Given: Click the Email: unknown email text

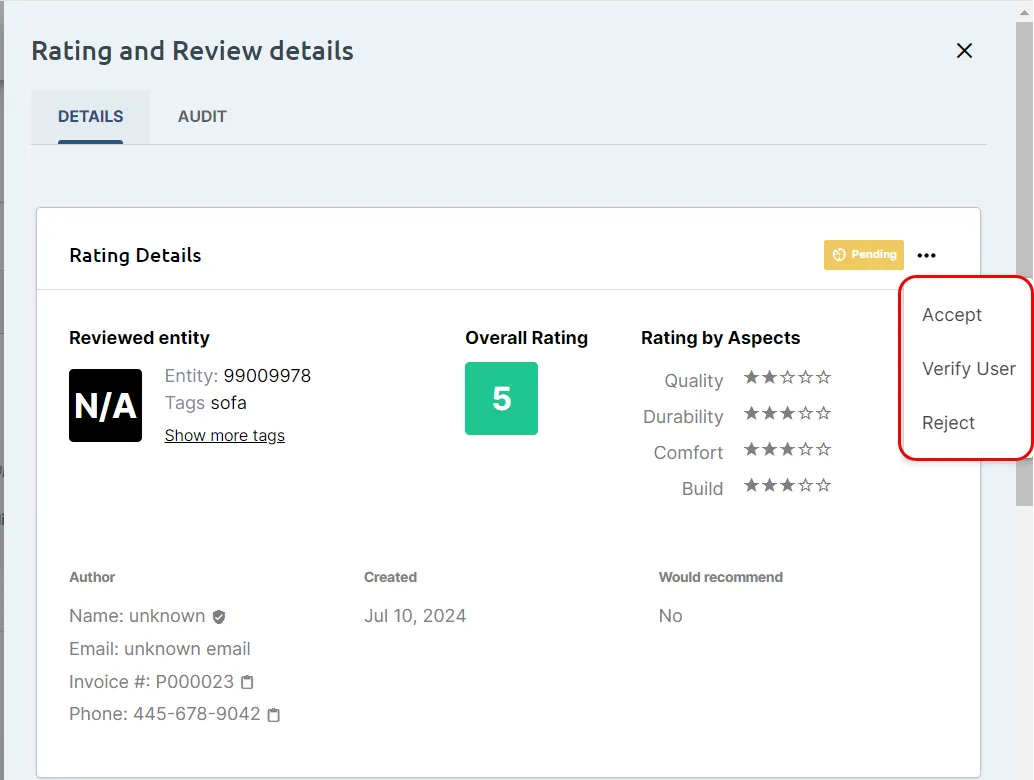Looking at the screenshot, I should [x=160, y=649].
